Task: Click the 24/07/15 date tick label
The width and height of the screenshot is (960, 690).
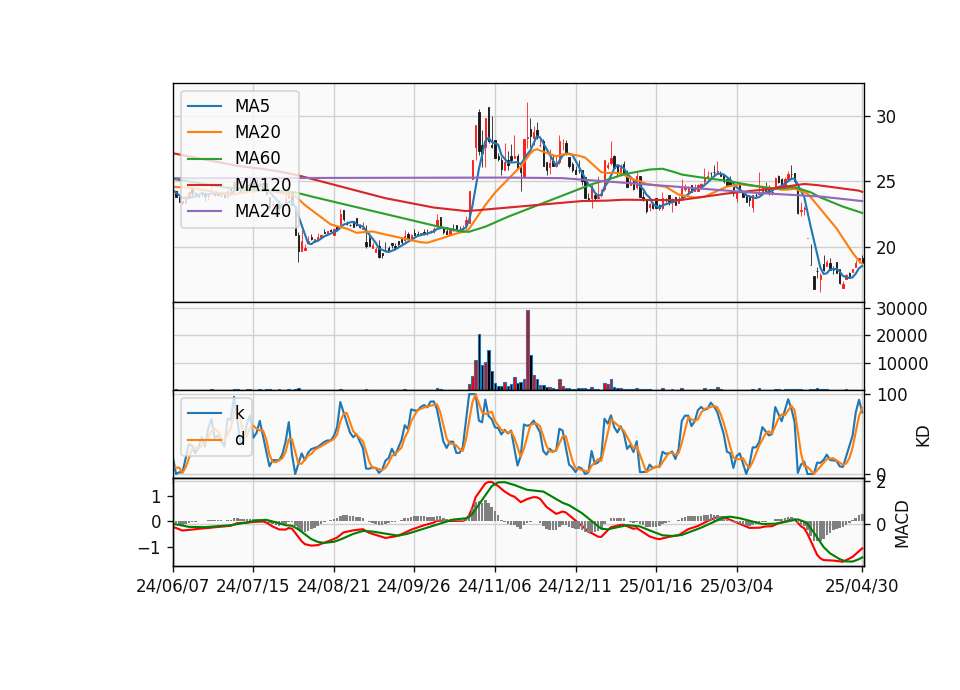Action: coord(253,586)
